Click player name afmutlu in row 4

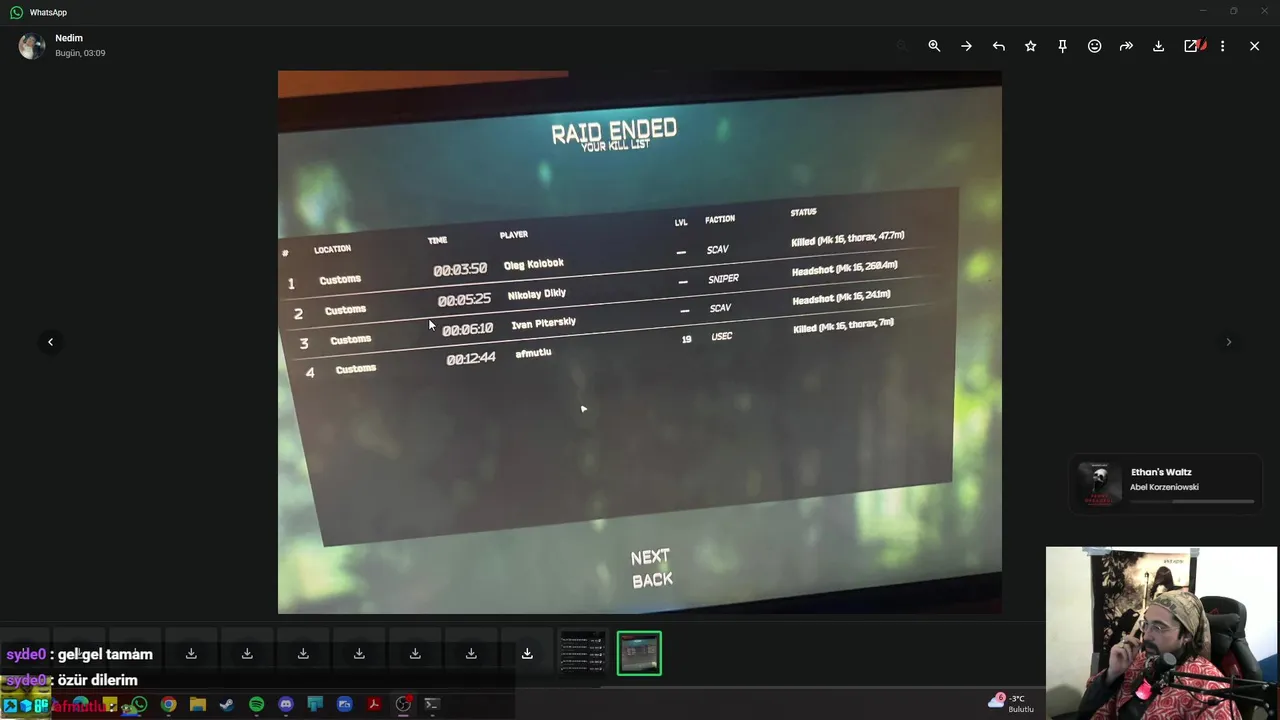point(533,353)
